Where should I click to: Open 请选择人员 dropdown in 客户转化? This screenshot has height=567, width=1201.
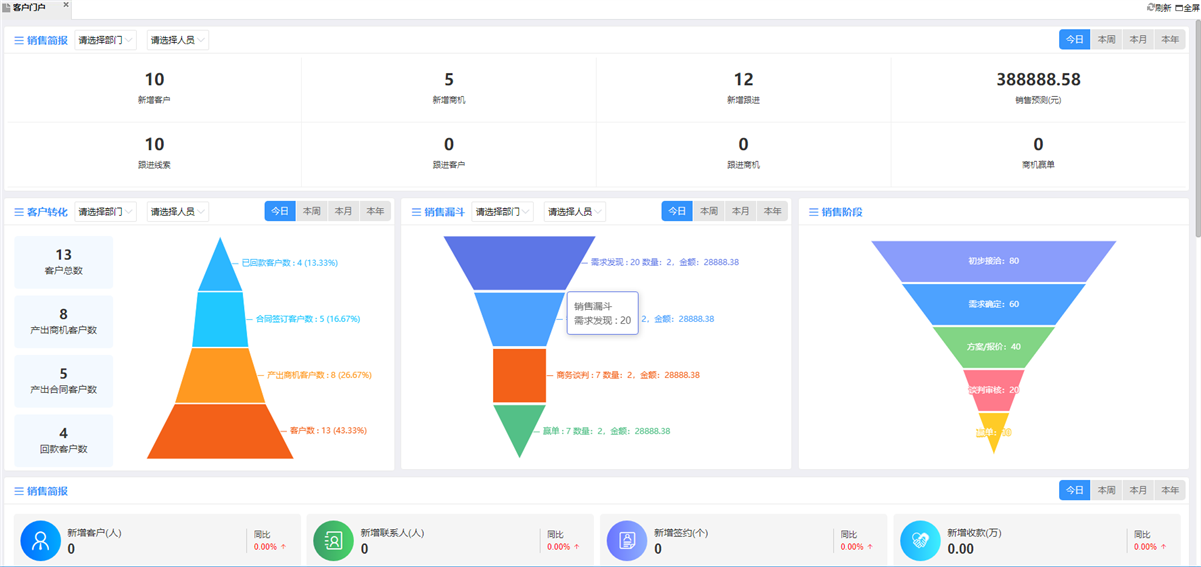click(178, 212)
